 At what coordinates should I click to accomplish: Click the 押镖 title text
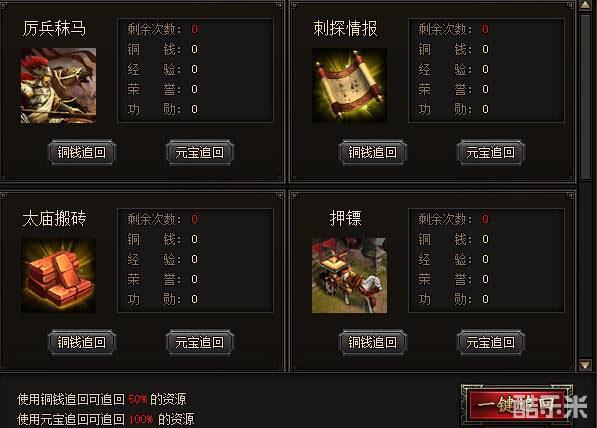(345, 218)
